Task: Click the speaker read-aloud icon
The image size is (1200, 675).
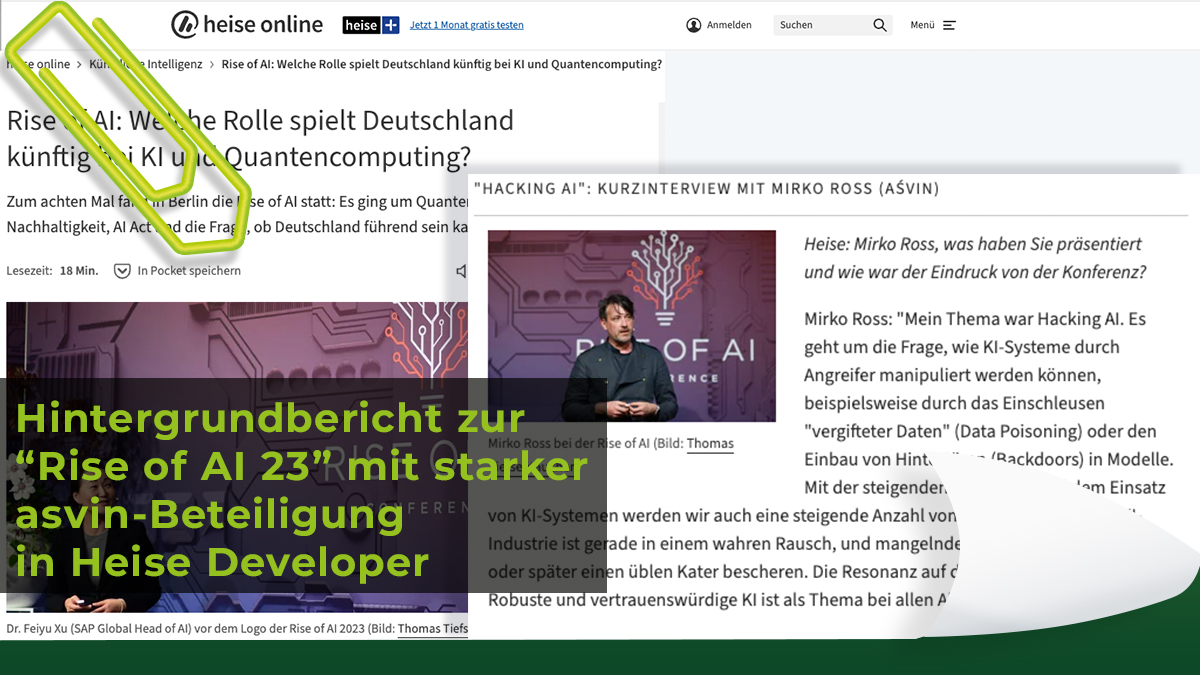Action: (x=461, y=271)
